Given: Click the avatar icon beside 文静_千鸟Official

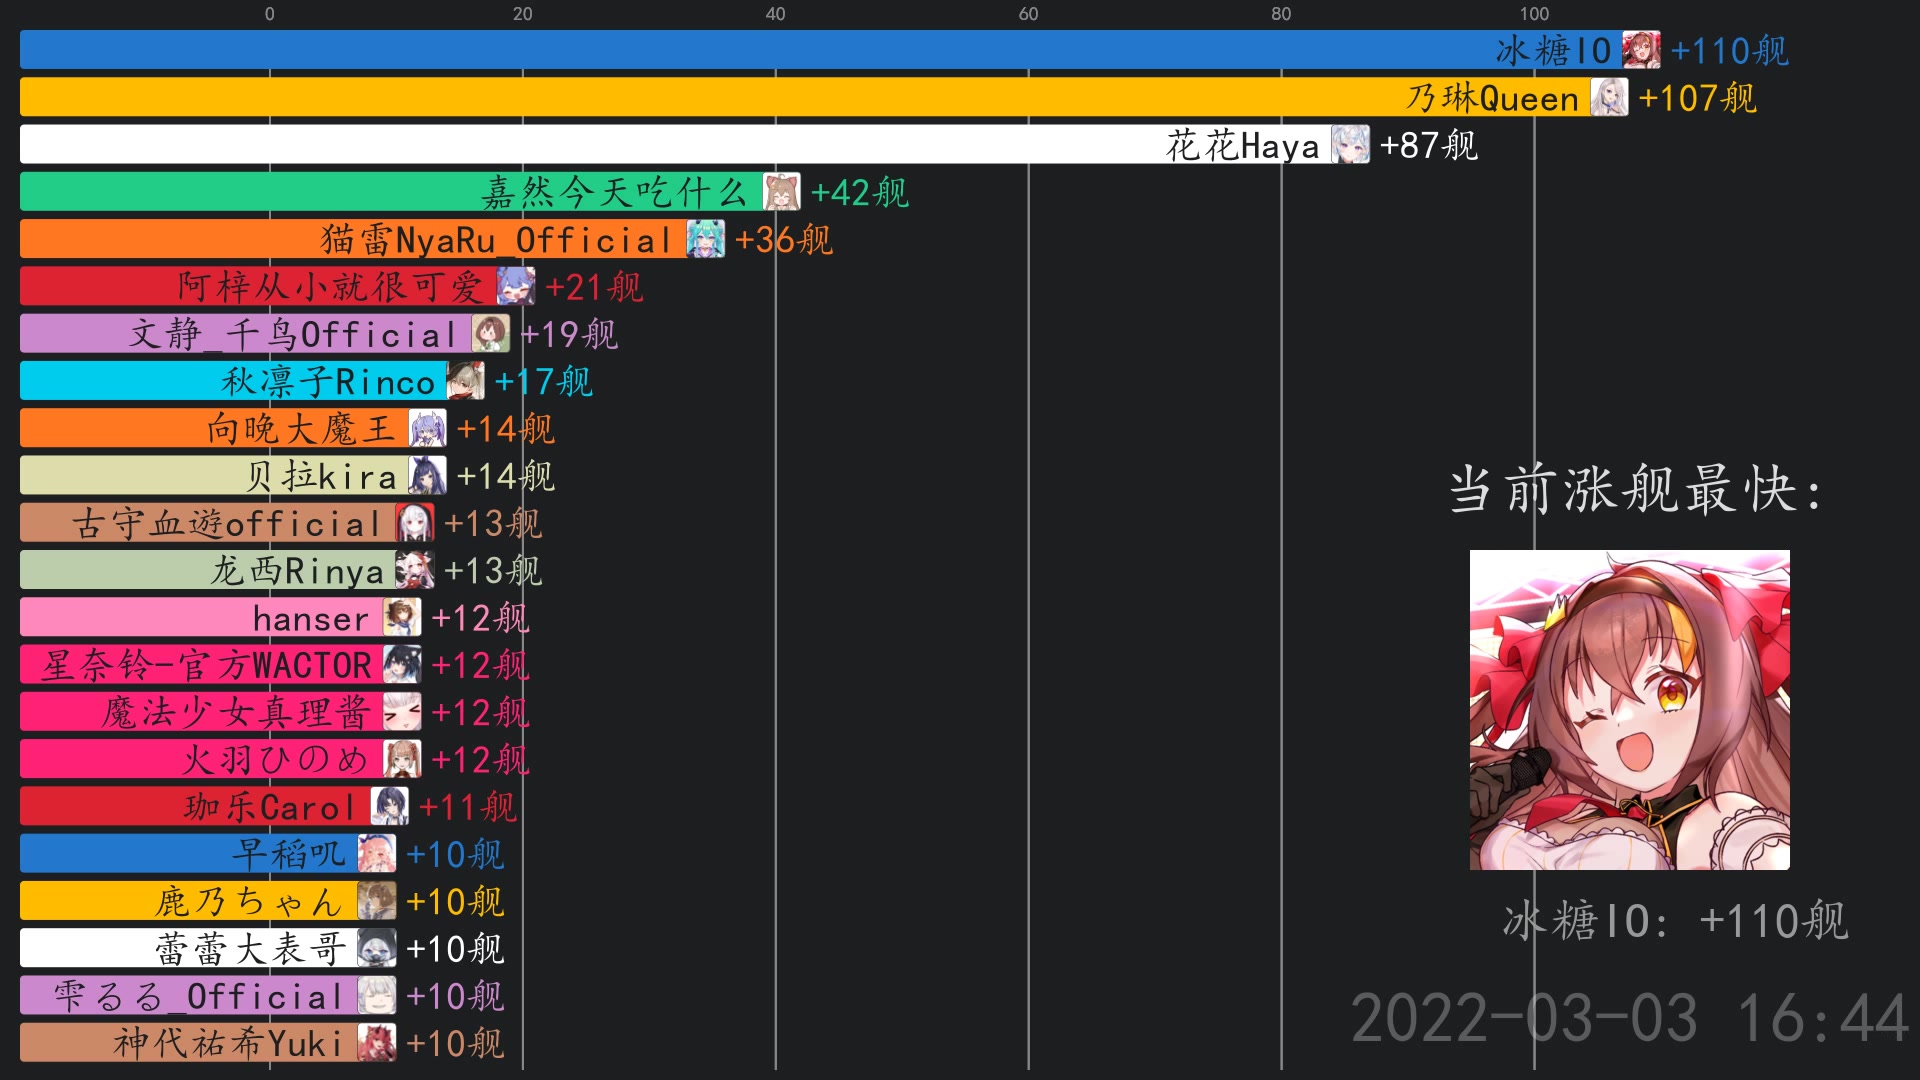Looking at the screenshot, I should pyautogui.click(x=490, y=333).
